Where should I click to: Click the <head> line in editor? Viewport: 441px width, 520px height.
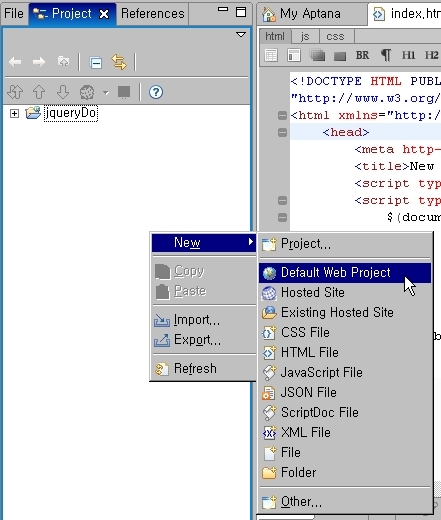pos(365,132)
